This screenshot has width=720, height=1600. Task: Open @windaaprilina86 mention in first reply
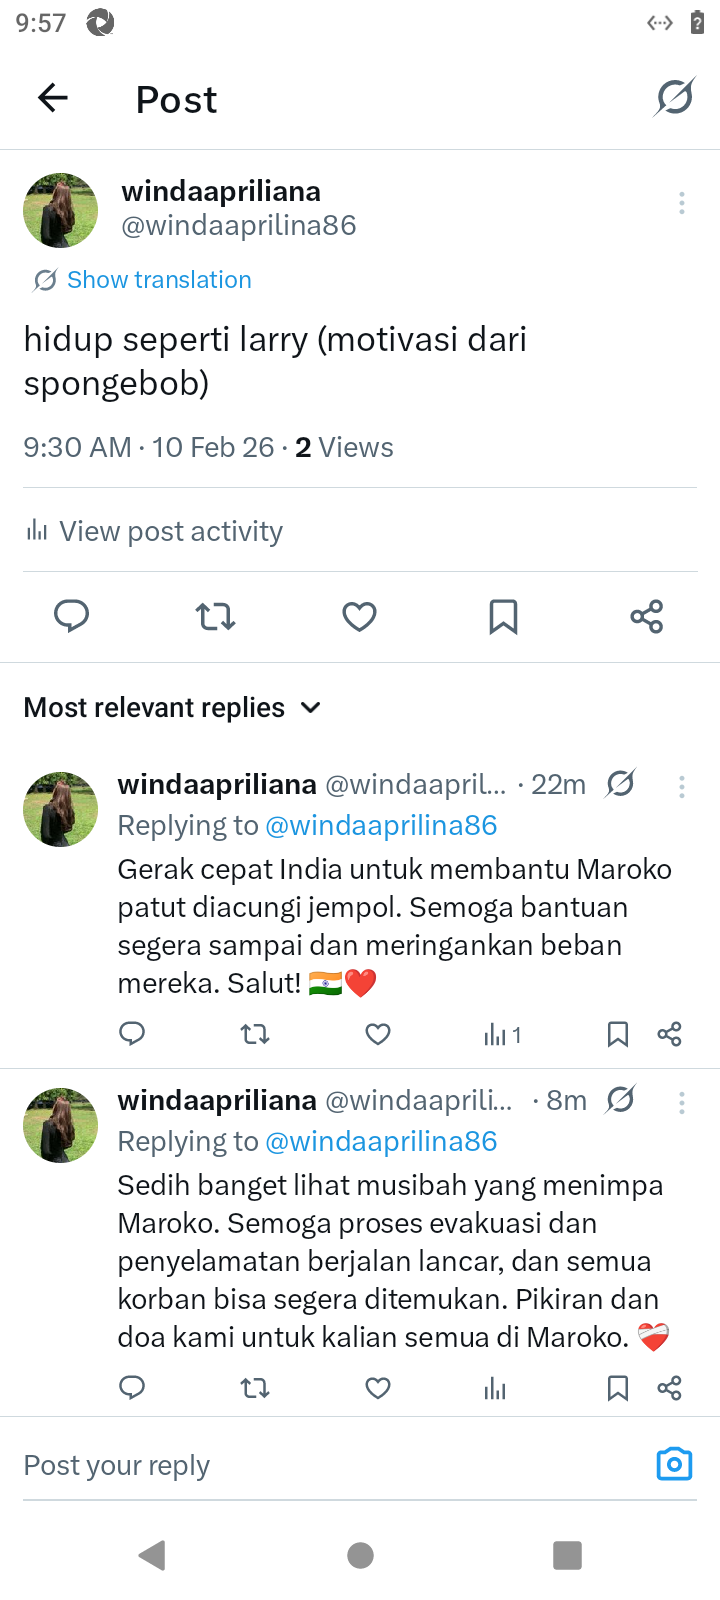[x=381, y=826]
